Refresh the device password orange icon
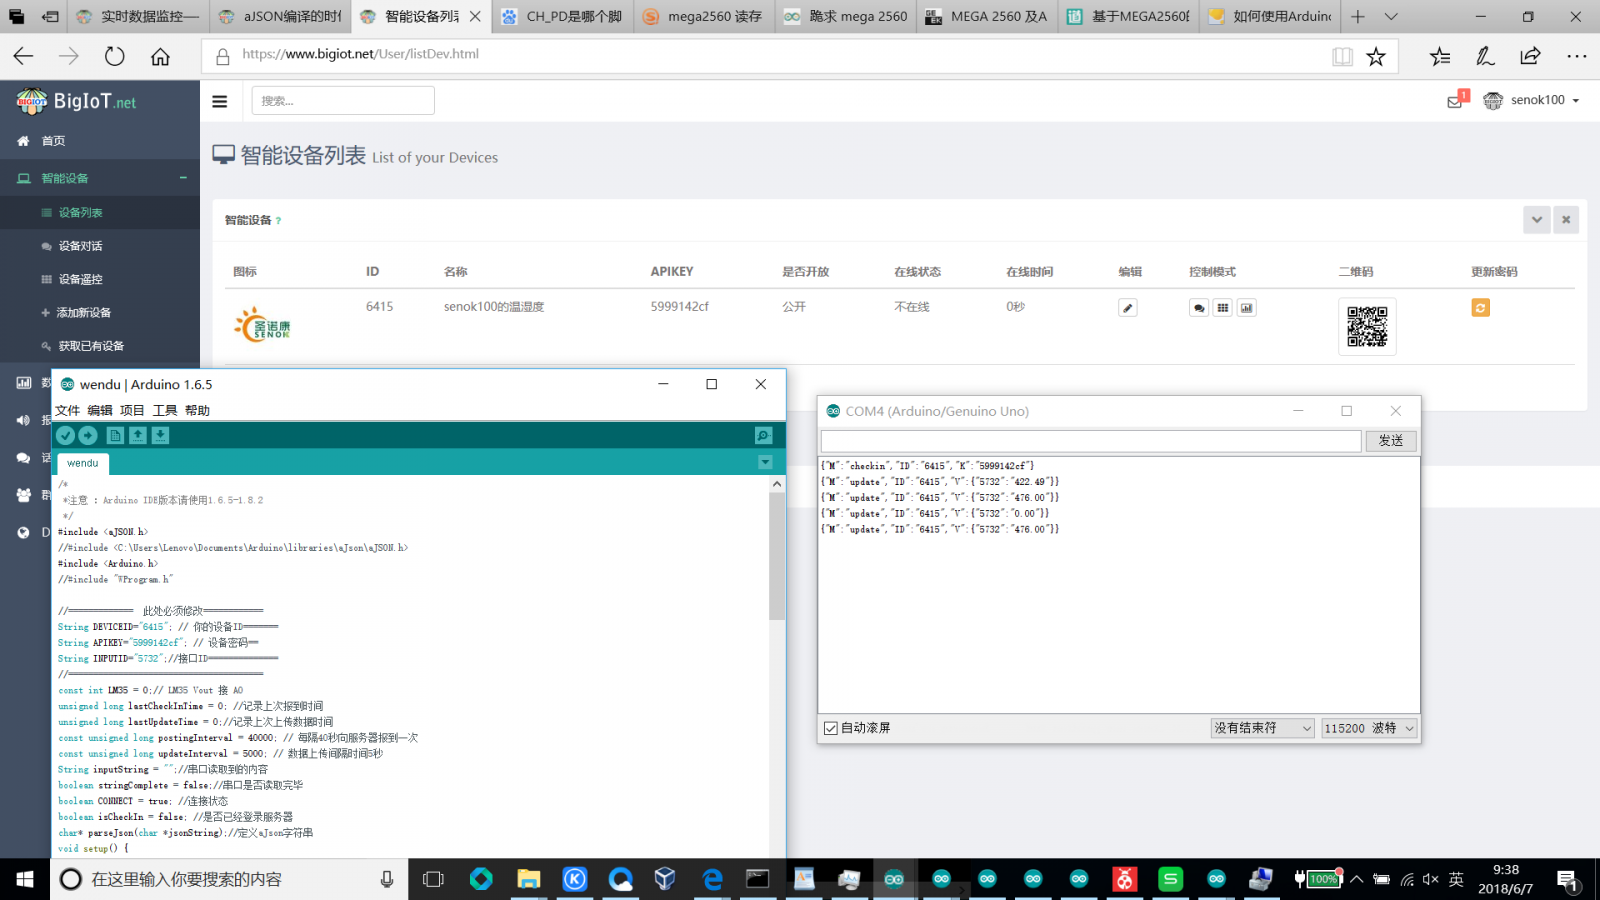This screenshot has width=1600, height=900. click(1481, 308)
